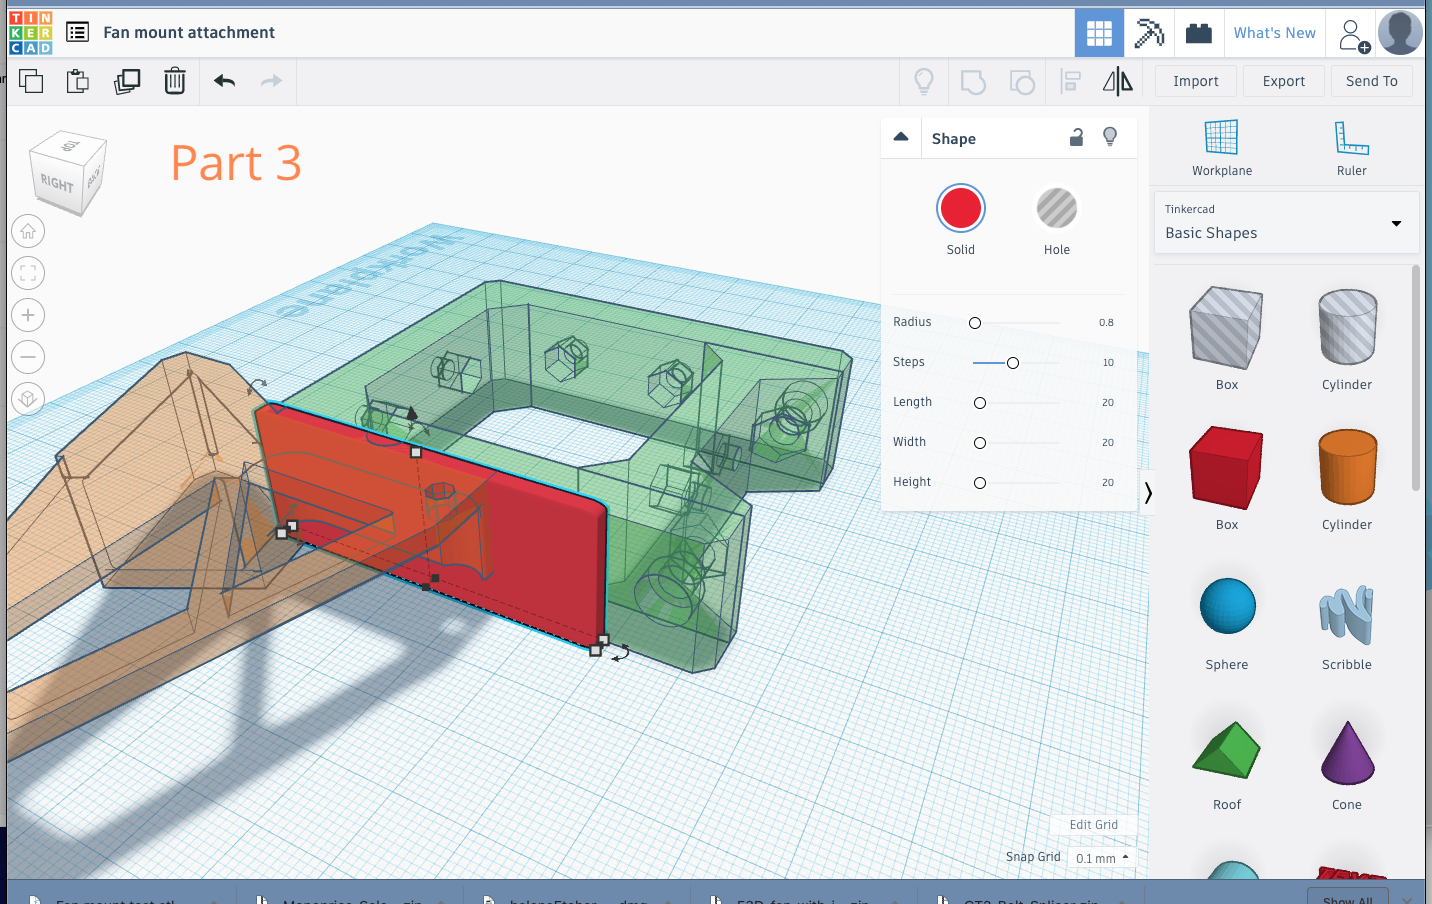This screenshot has height=904, width=1432.
Task: Click the Copy tool
Action: pos(31,81)
